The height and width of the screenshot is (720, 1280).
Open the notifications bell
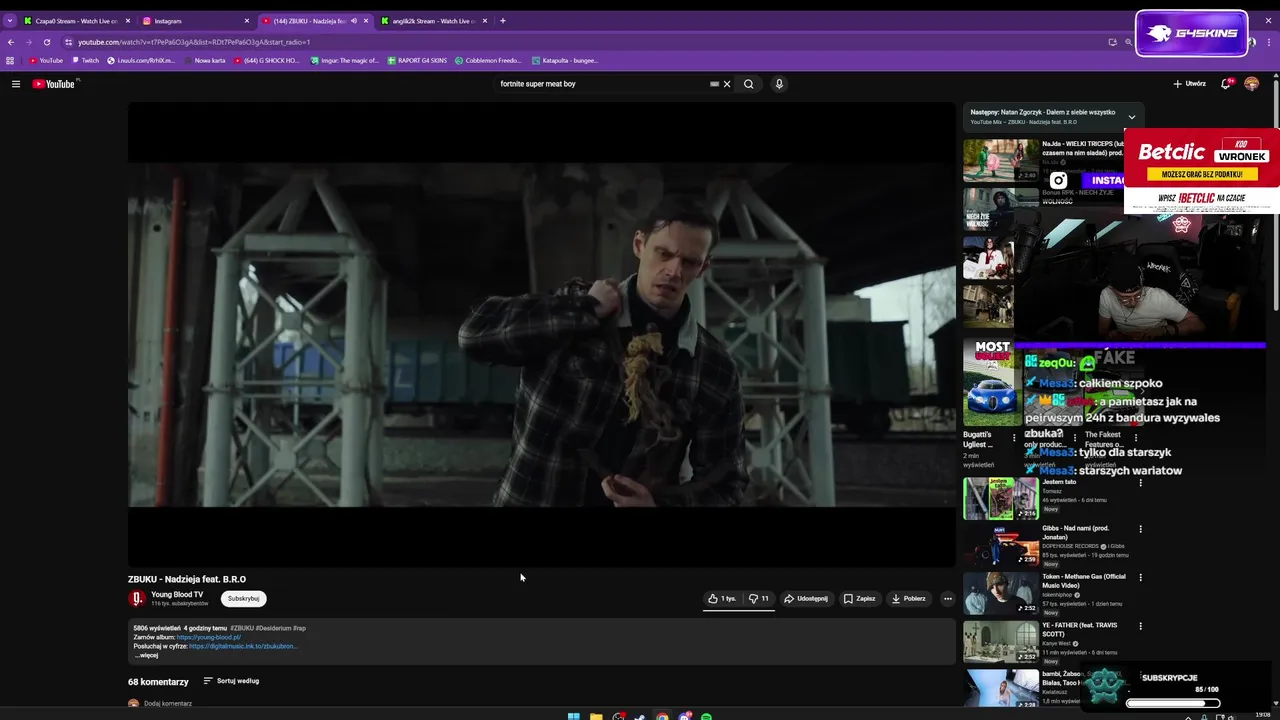1225,84
